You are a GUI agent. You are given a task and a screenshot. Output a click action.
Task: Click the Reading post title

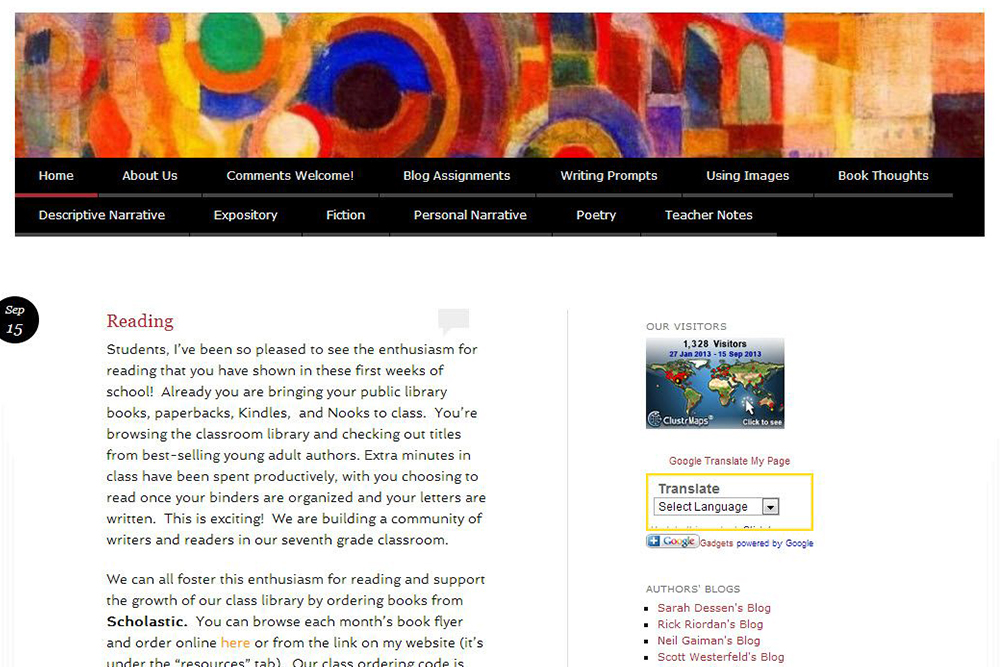click(140, 321)
